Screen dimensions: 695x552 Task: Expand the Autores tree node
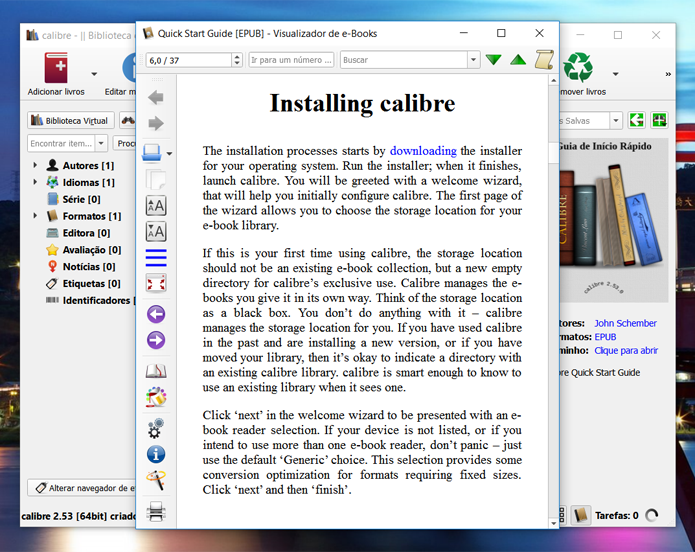[x=35, y=165]
